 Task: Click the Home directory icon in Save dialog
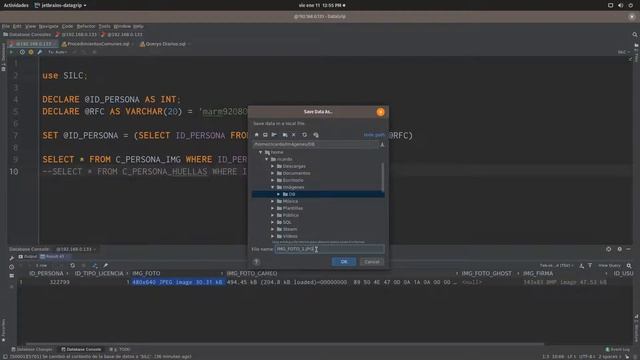pos(257,135)
